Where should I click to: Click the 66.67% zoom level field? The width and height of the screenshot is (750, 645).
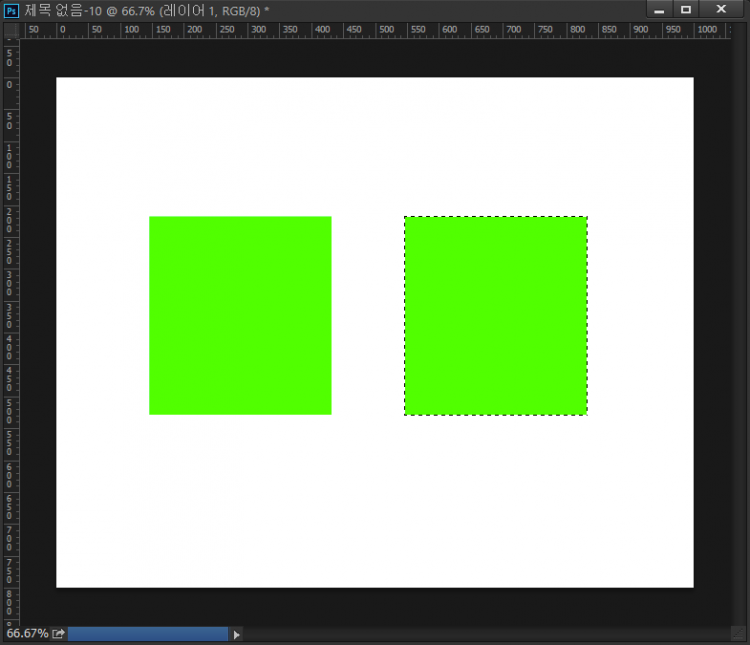point(27,634)
